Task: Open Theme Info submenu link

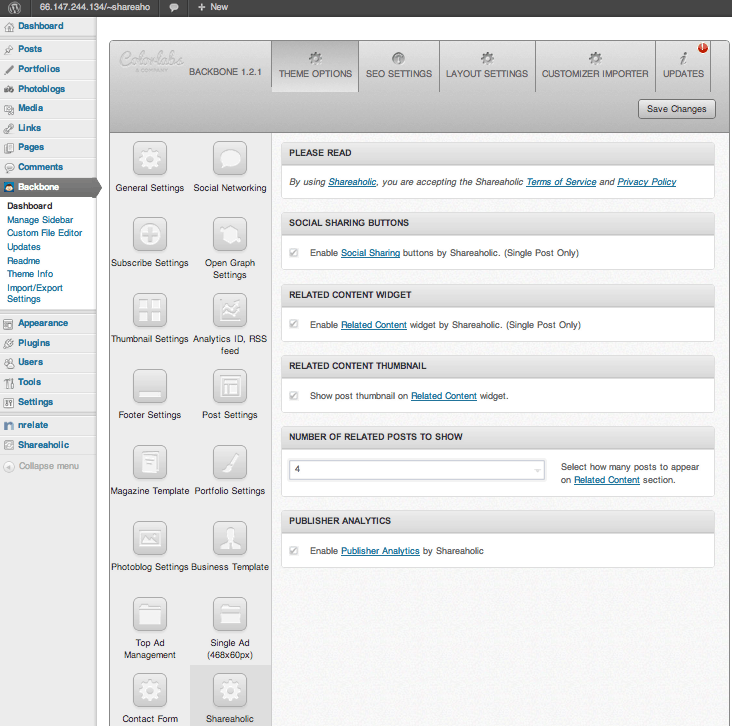Action: [30, 274]
